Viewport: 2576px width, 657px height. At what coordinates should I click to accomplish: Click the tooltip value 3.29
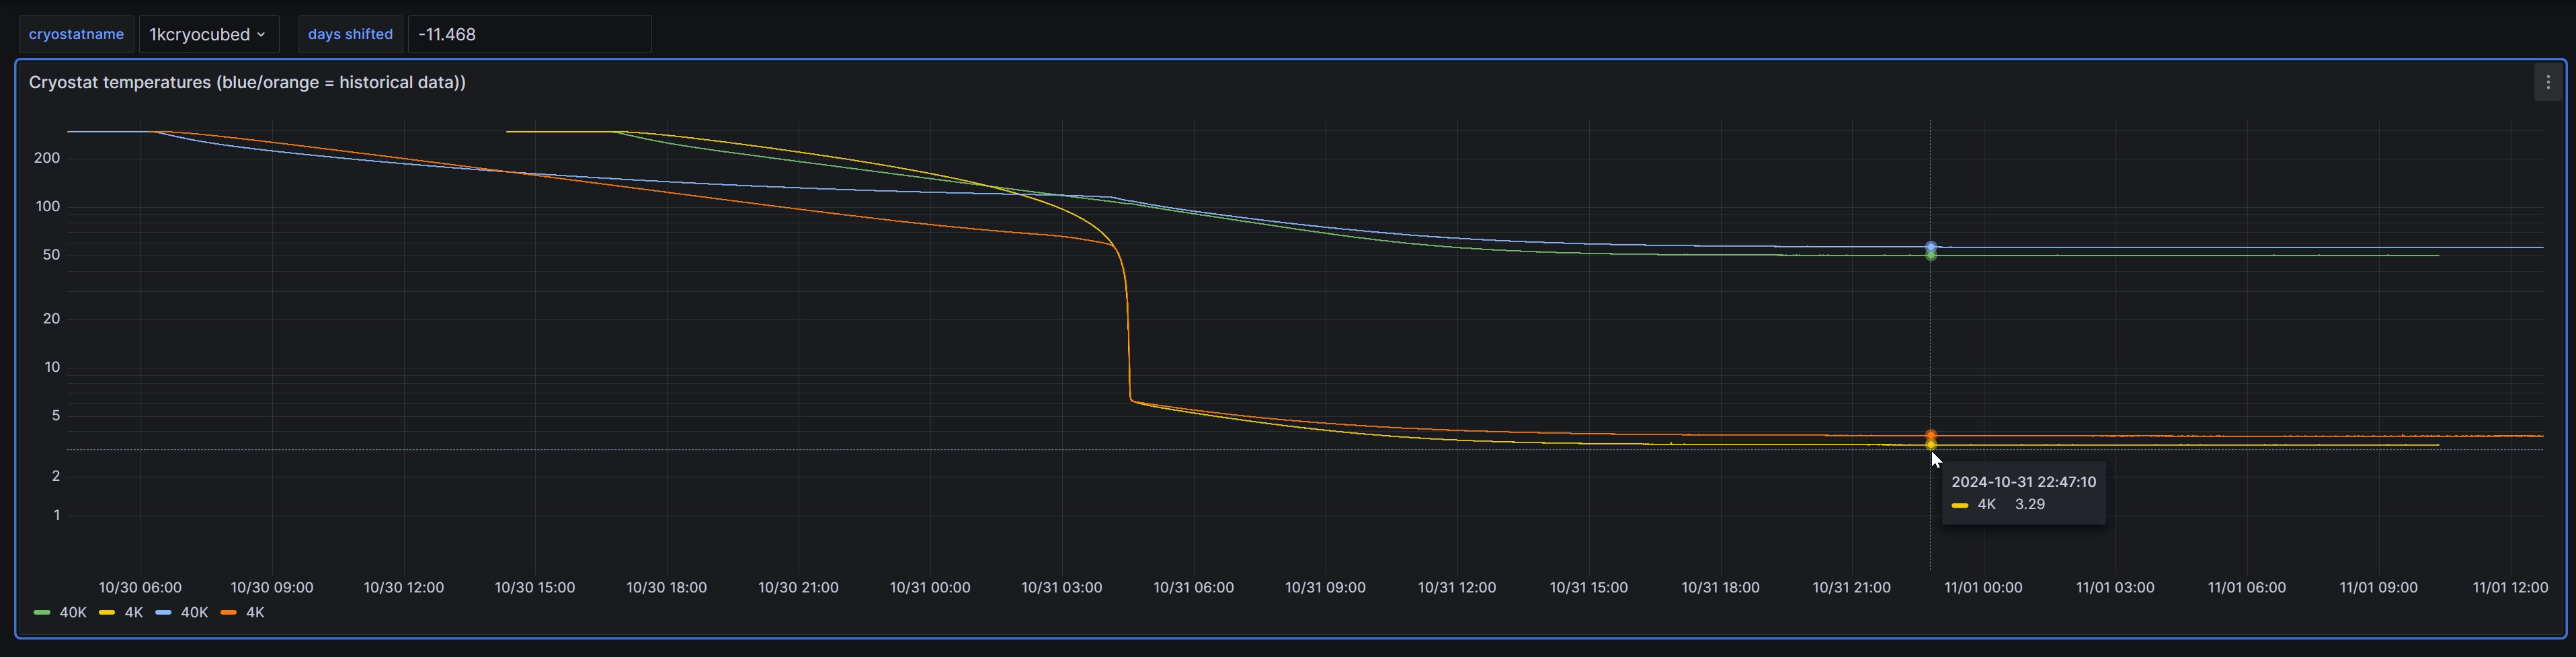tap(2029, 505)
